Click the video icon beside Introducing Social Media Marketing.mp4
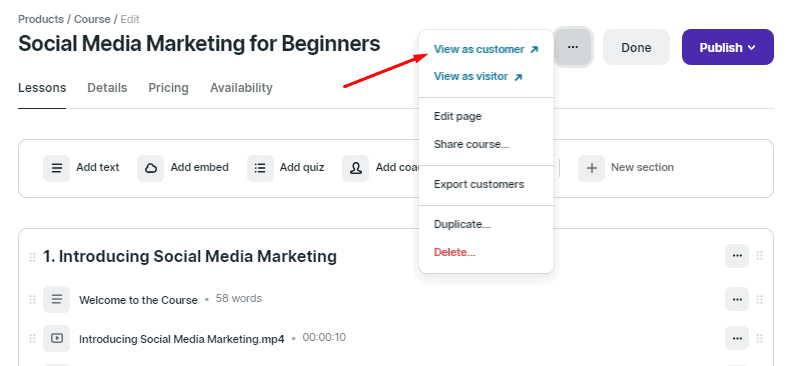The width and height of the screenshot is (800, 366). point(57,338)
